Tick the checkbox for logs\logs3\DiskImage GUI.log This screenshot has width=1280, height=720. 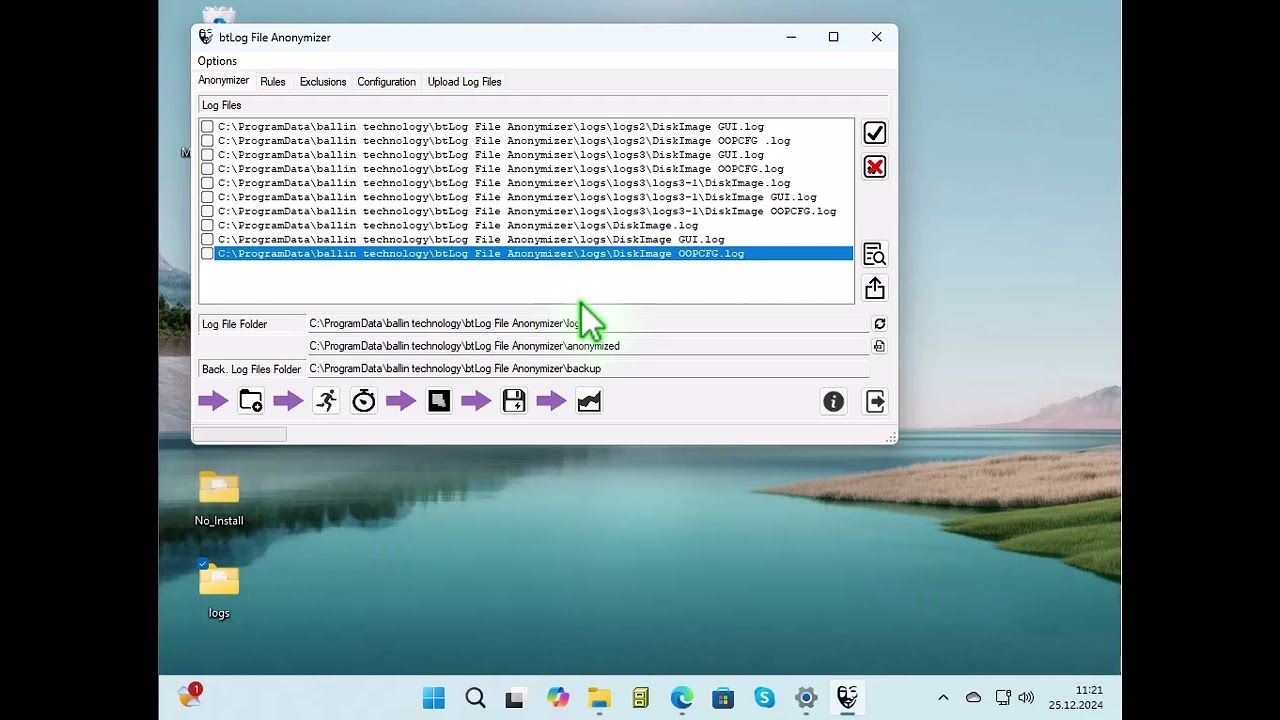point(207,155)
